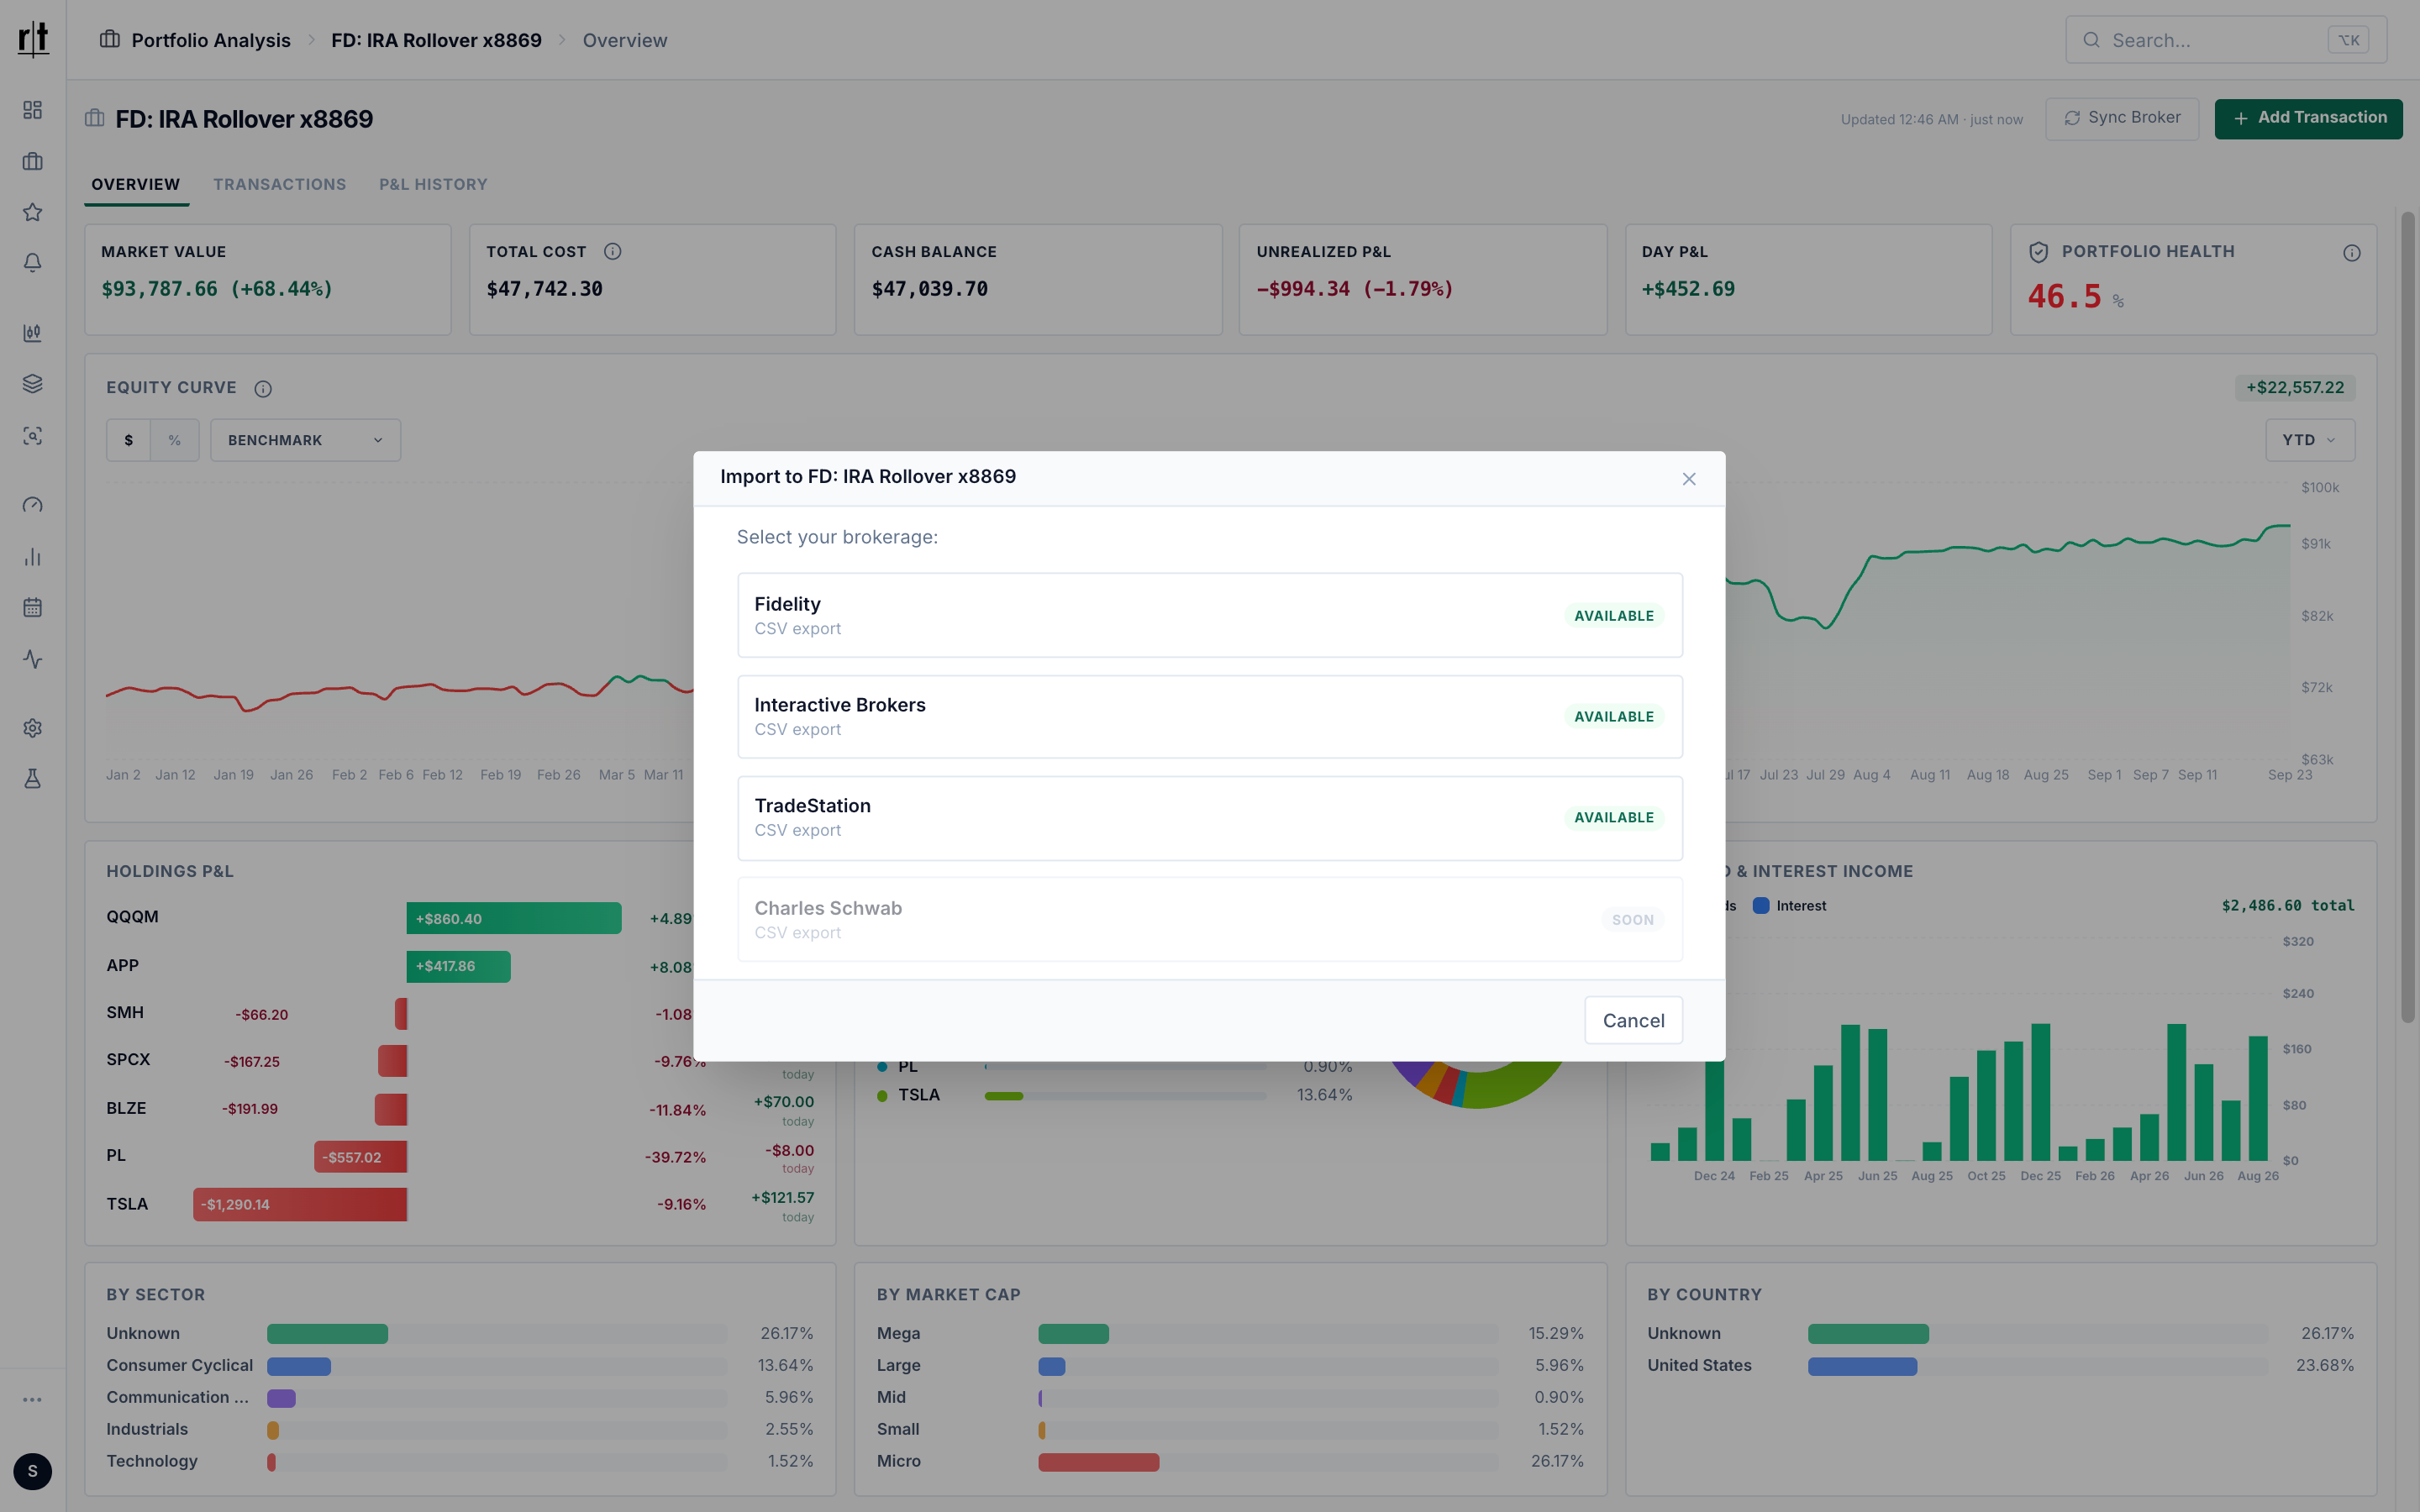
Task: Open the watchlist star icon in sidebar
Action: pyautogui.click(x=33, y=212)
